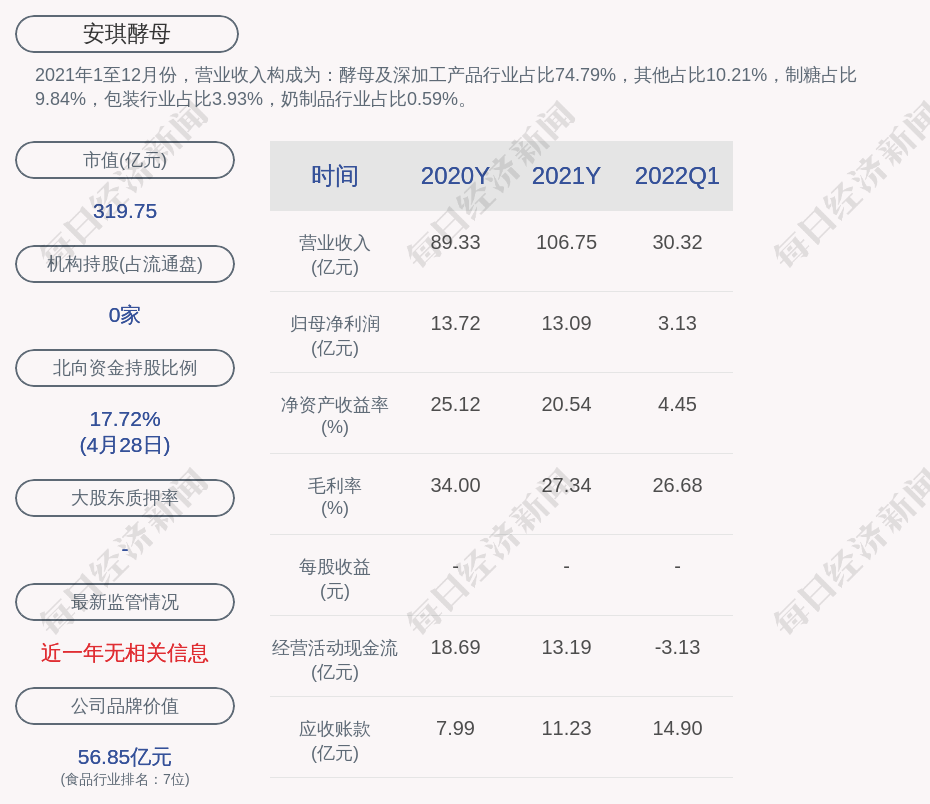Click the 0家 institutional holdings value

pos(125,315)
